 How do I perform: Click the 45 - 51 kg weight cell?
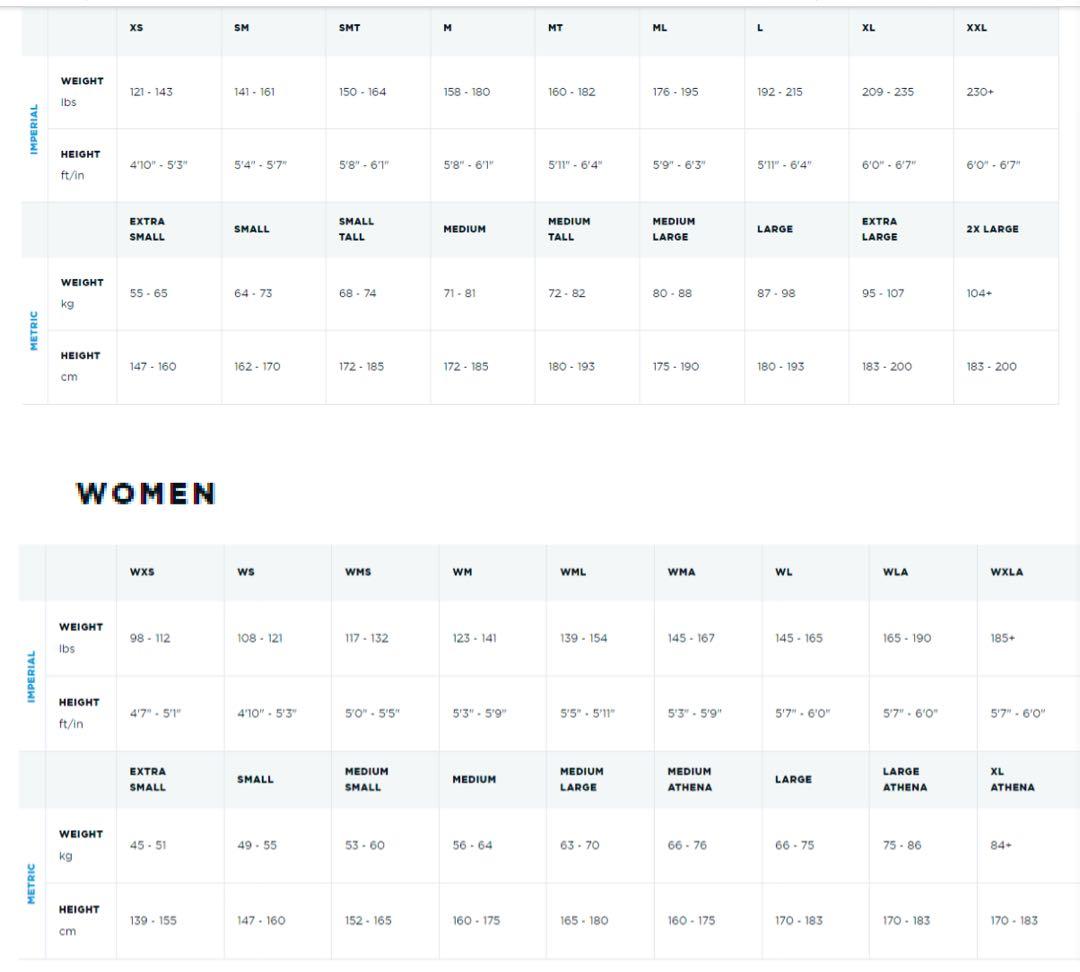148,845
